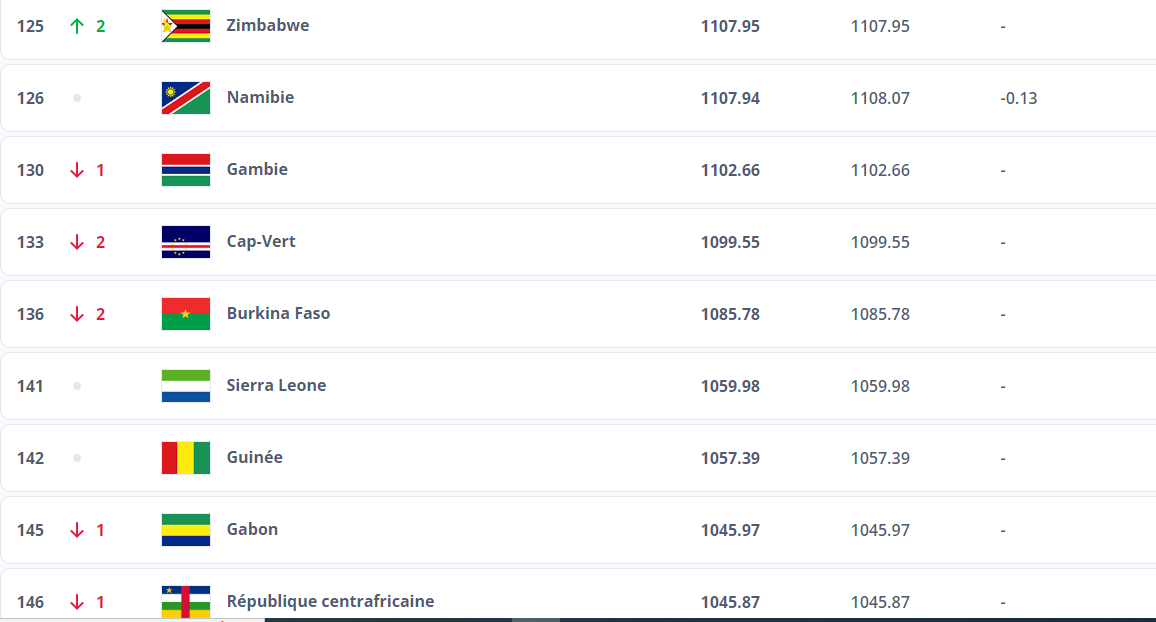Click the Gambie flag icon

click(186, 170)
